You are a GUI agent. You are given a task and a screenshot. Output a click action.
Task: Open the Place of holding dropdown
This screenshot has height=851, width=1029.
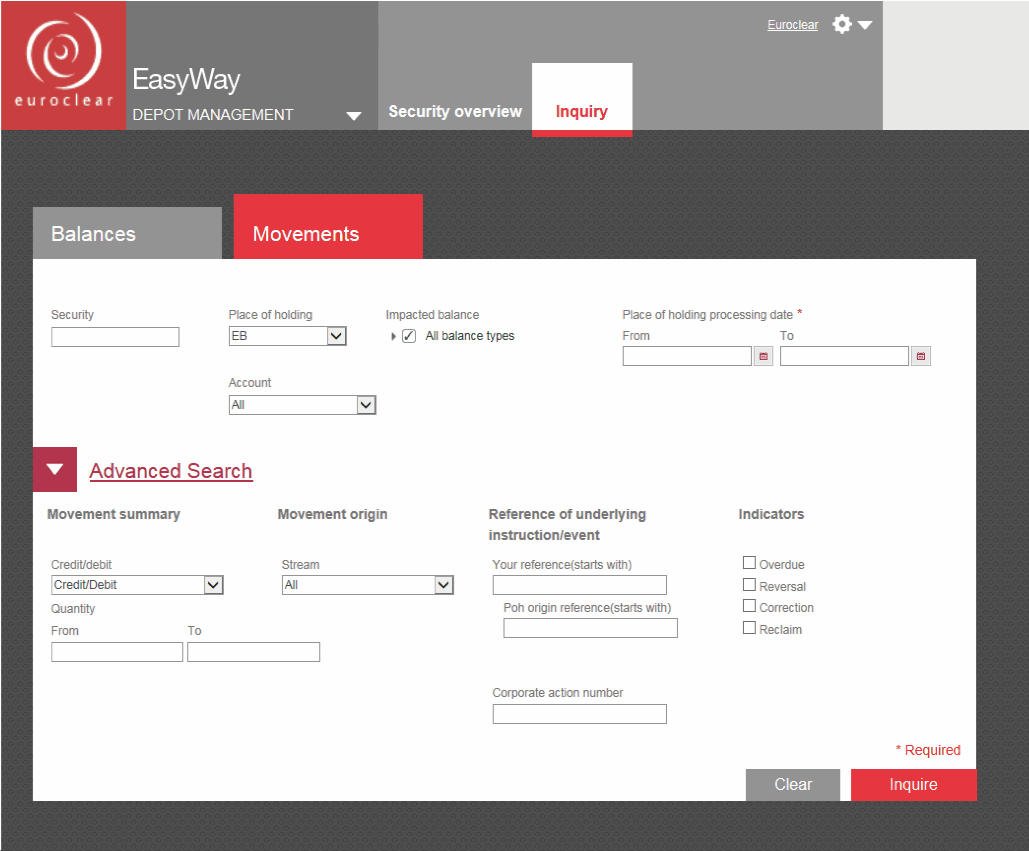point(287,336)
